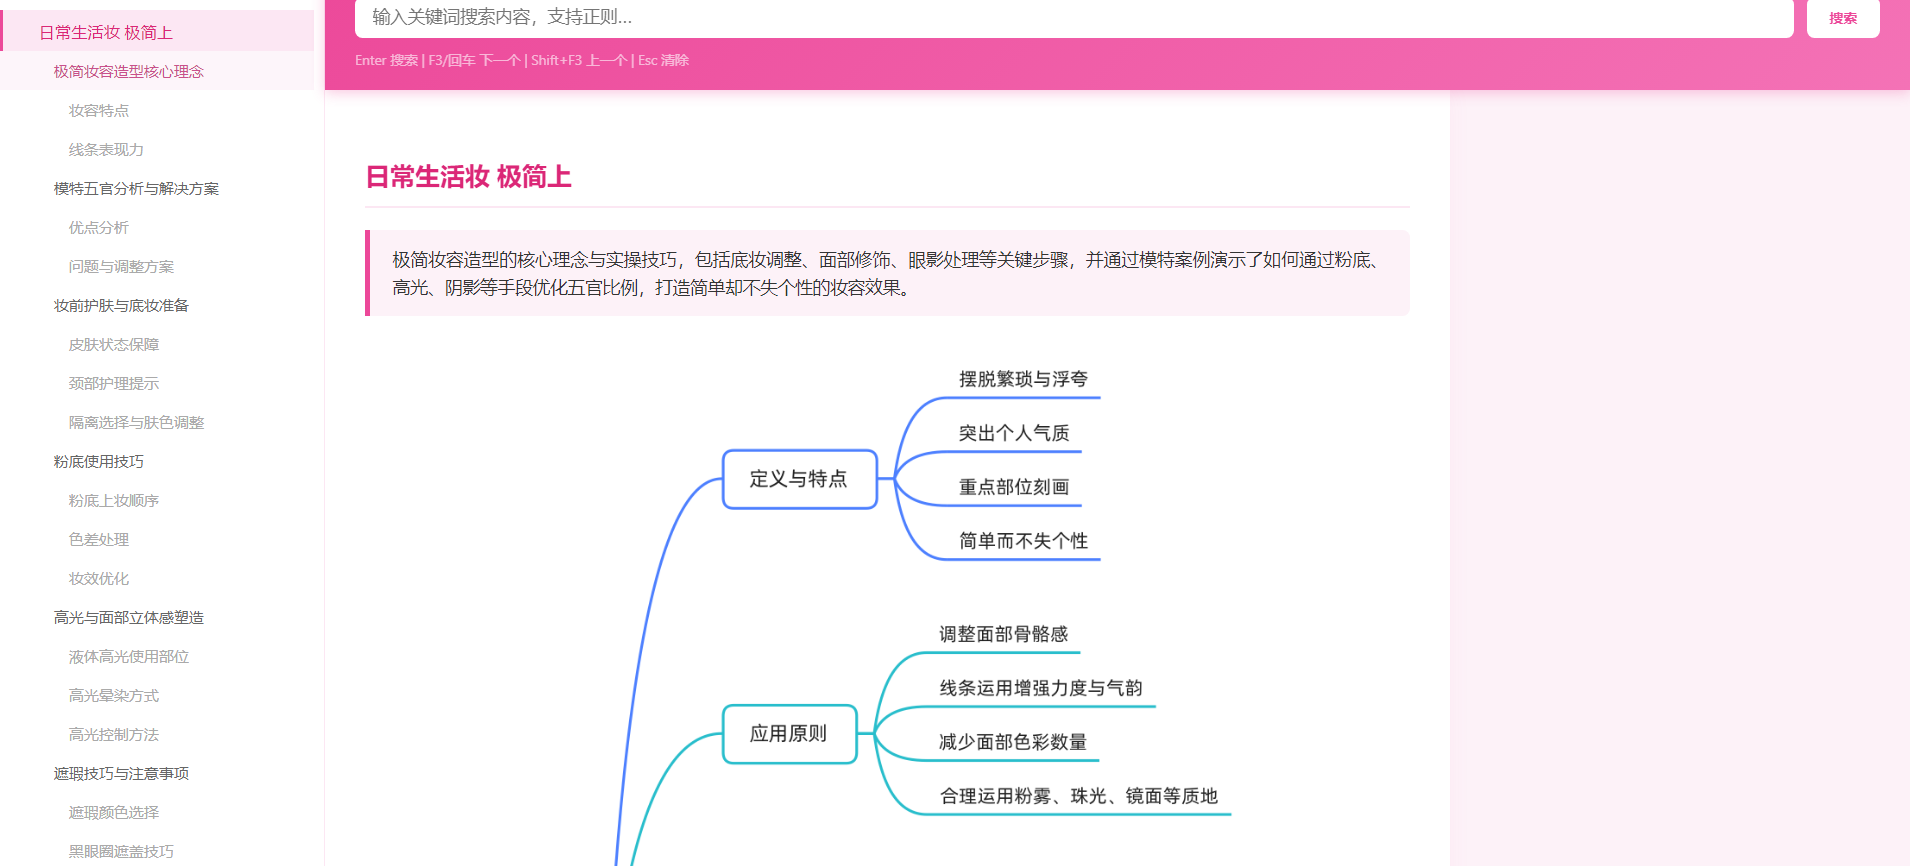1920x866 pixels.
Task: Open 粉底使用技巧 sidebar section
Action: pos(98,462)
